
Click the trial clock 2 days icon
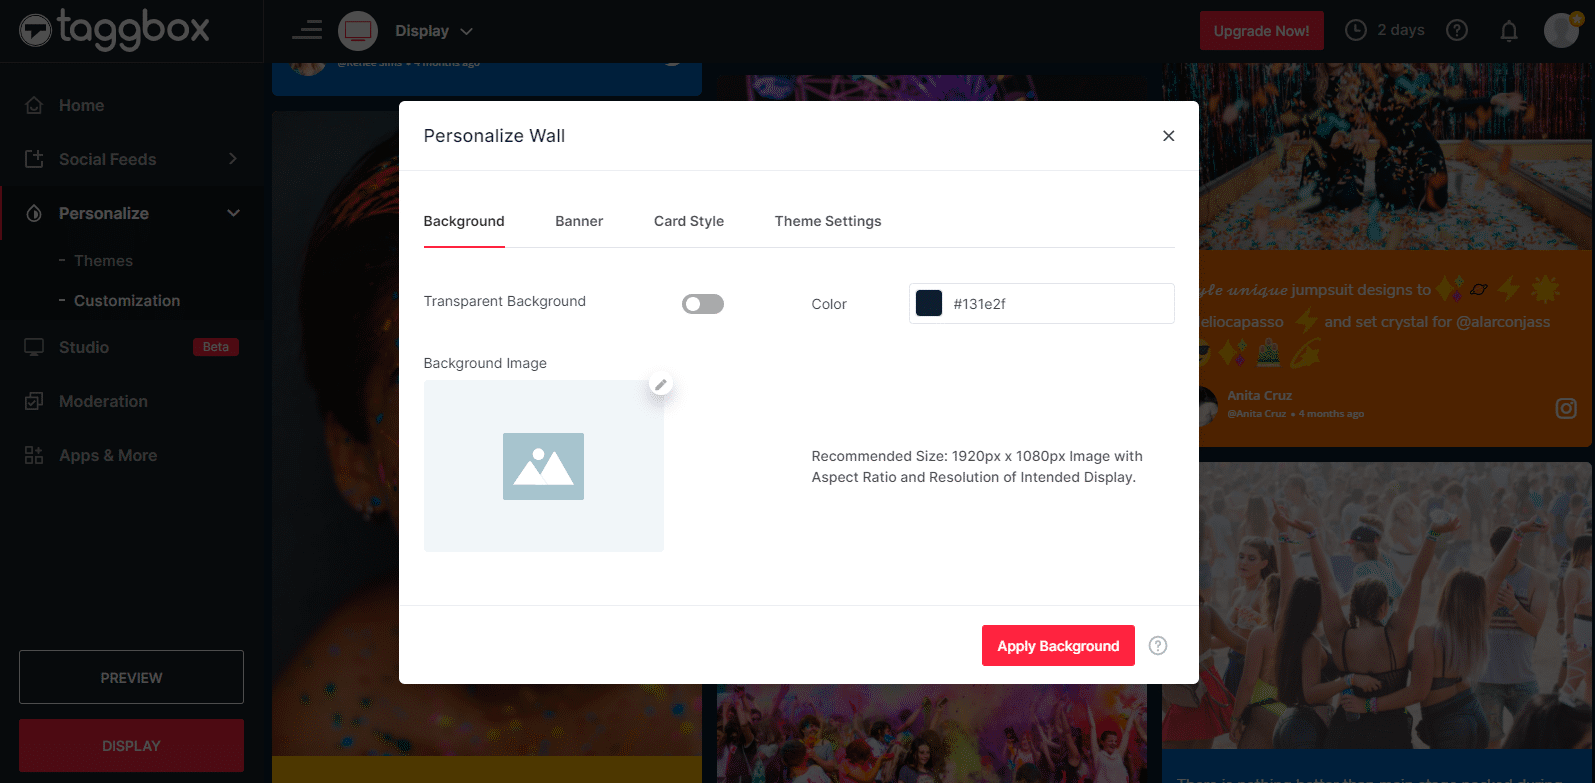tap(1355, 31)
